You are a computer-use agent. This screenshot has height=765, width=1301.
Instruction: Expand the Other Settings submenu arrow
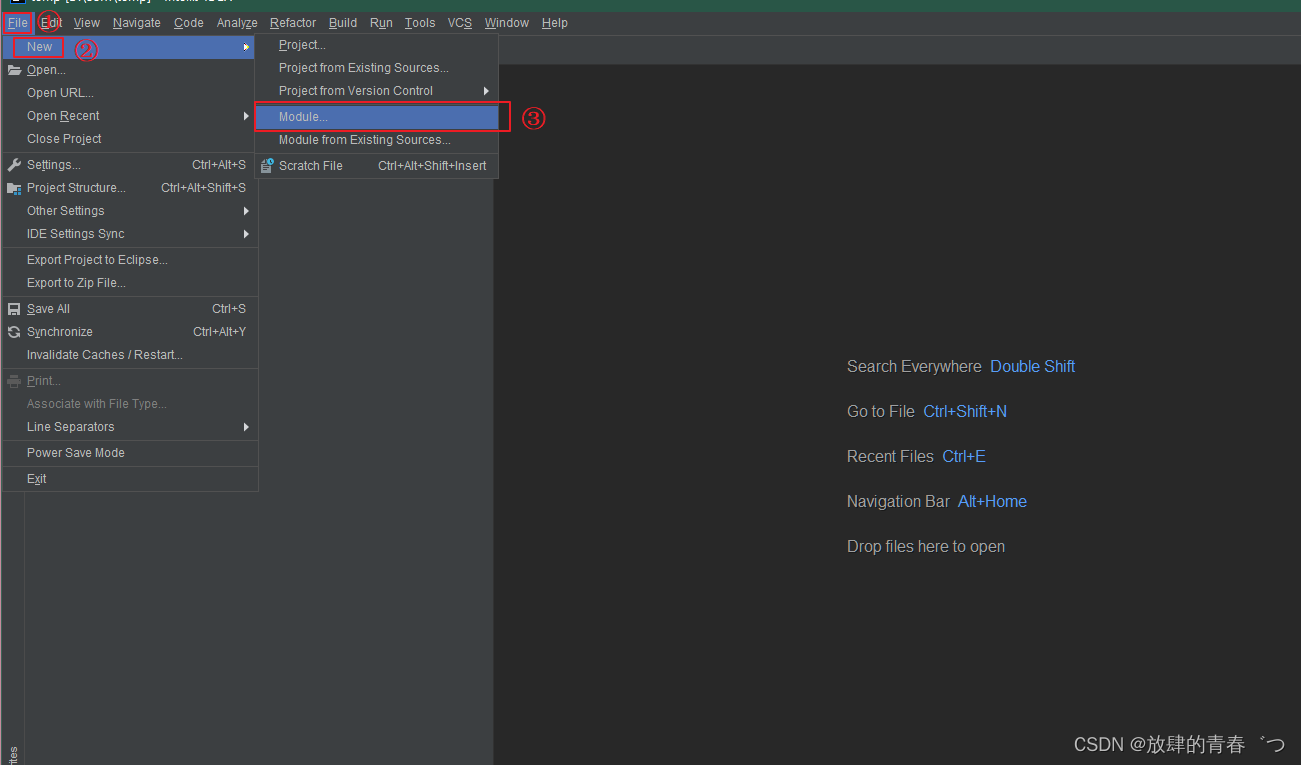pyautogui.click(x=246, y=211)
